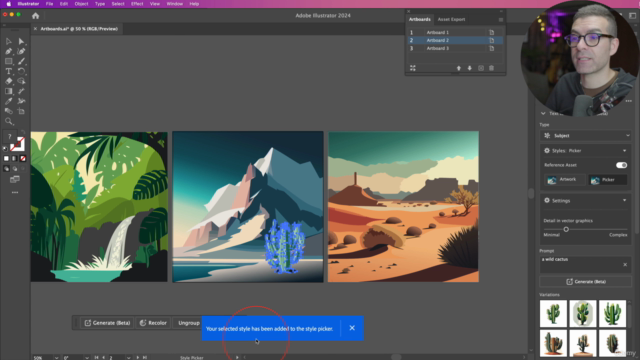Select first cactus variation thumbnail
This screenshot has width=640, height=360.
553,313
